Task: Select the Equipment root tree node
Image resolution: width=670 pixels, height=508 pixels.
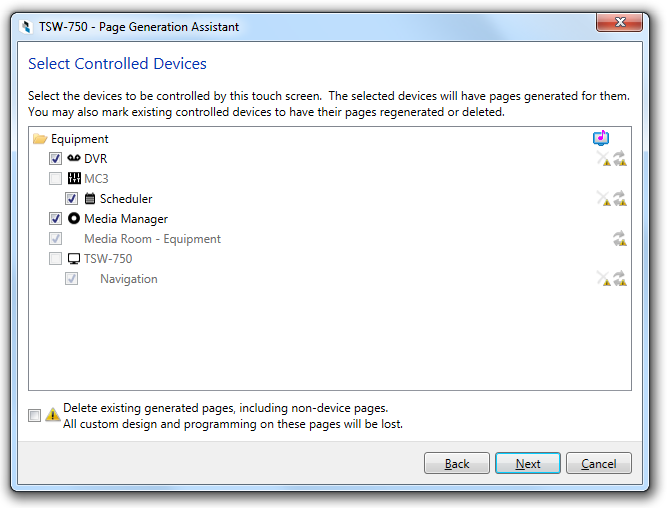Action: [x=79, y=139]
